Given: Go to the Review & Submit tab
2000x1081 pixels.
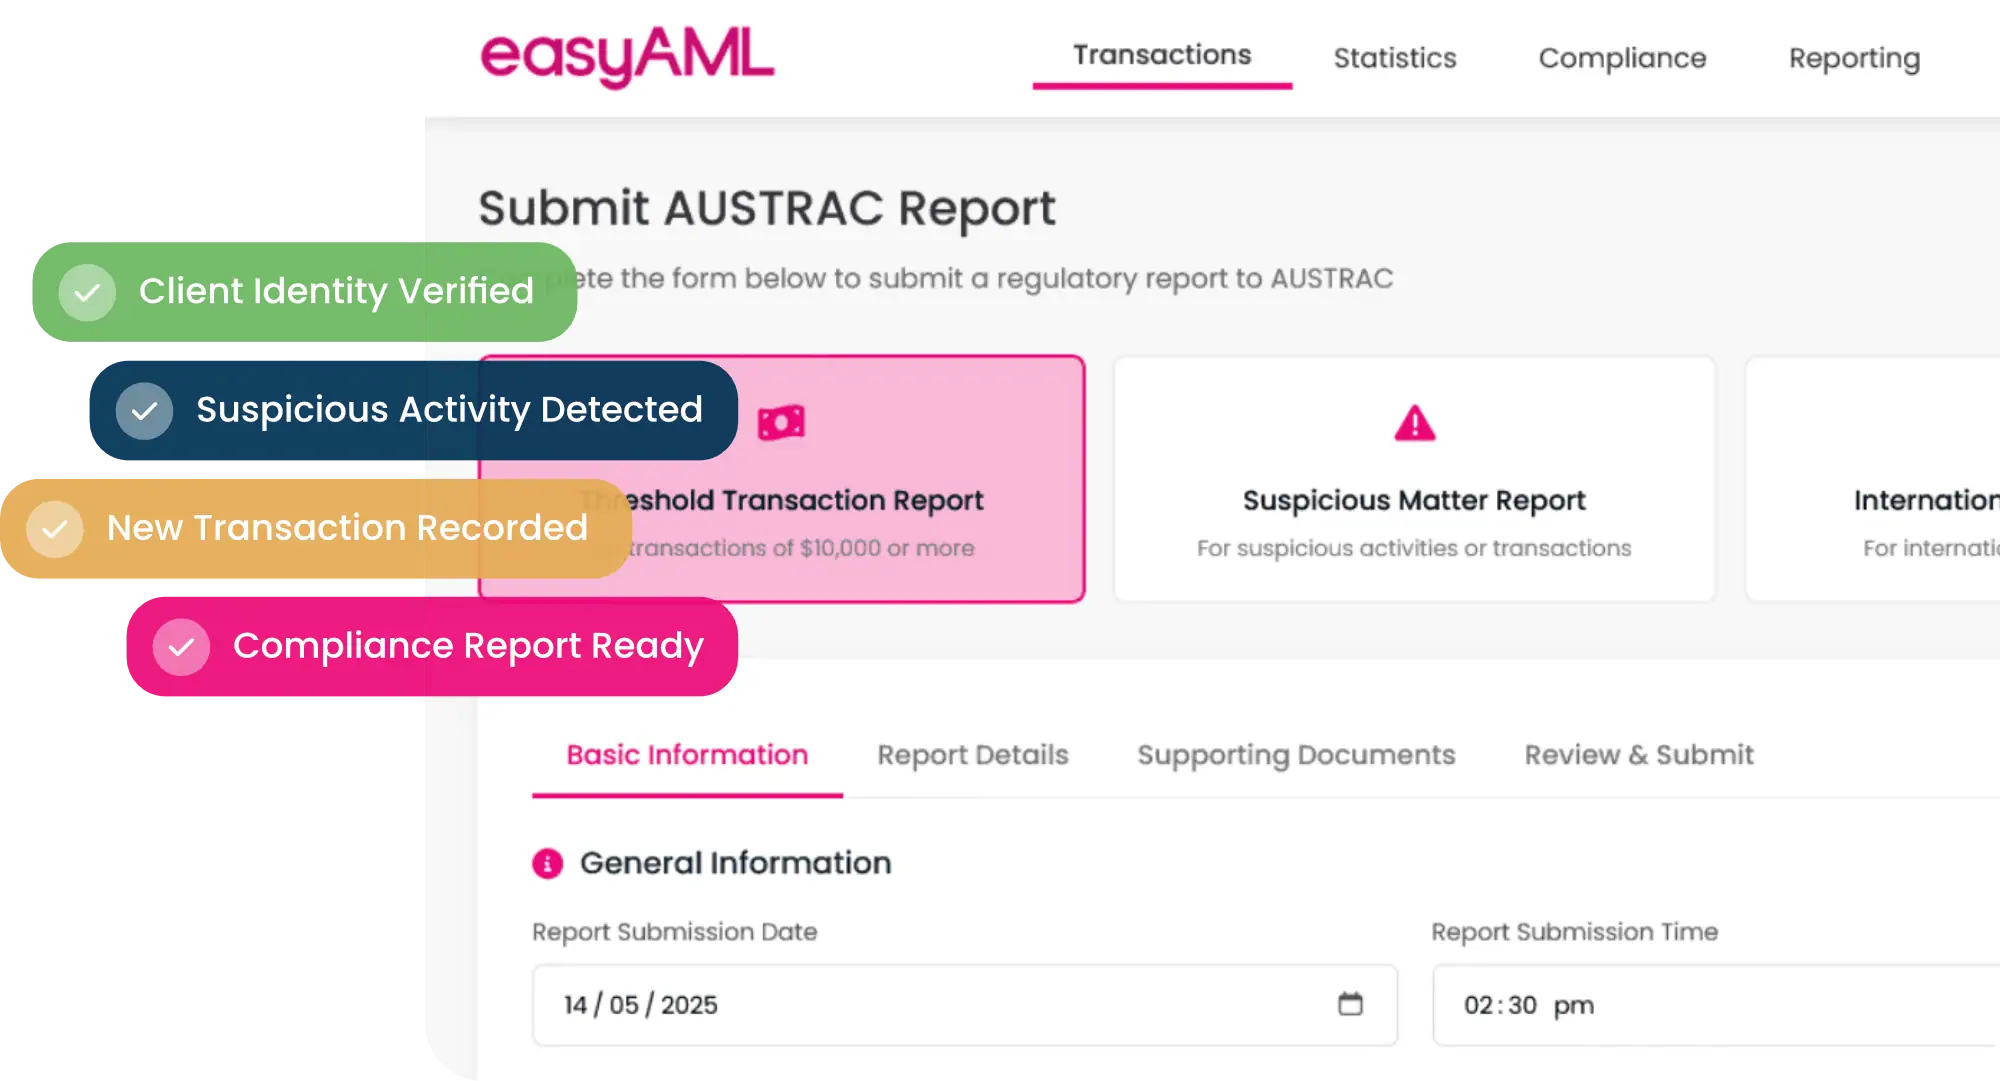Looking at the screenshot, I should [1639, 755].
